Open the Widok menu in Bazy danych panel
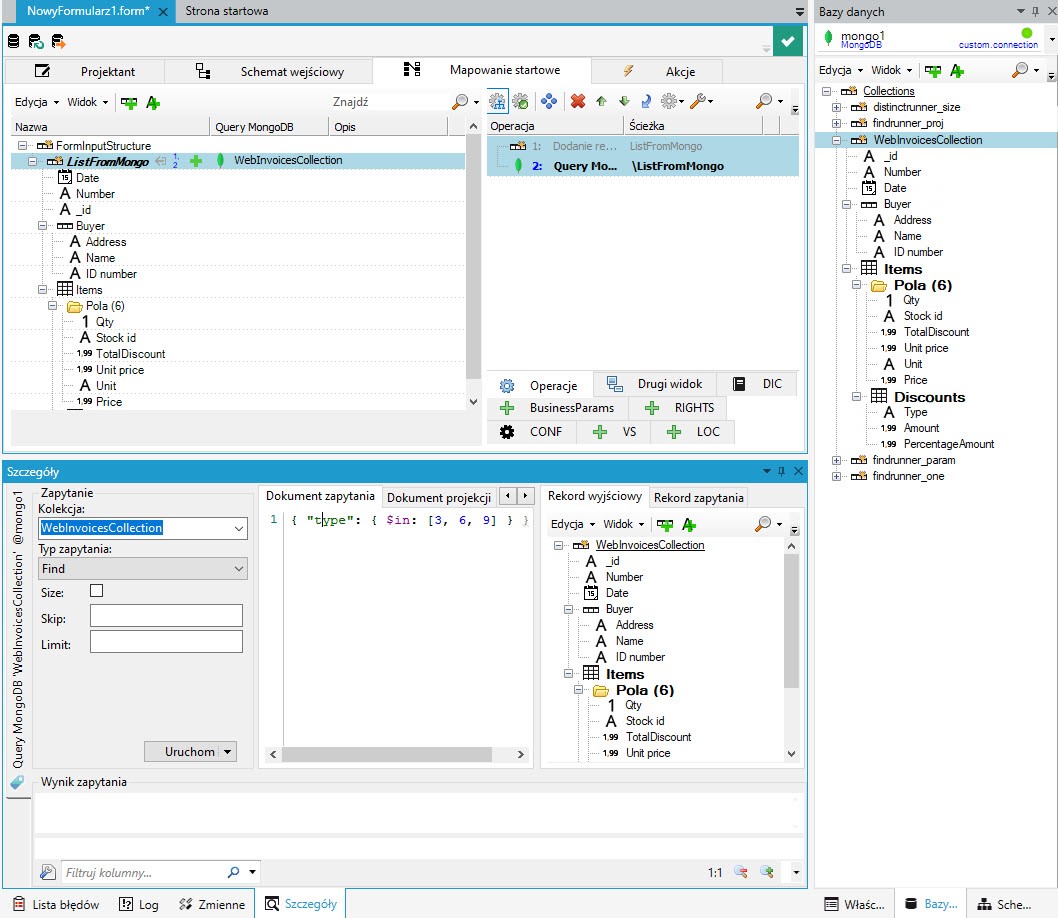Image resolution: width=1058 pixels, height=918 pixels. click(891, 71)
